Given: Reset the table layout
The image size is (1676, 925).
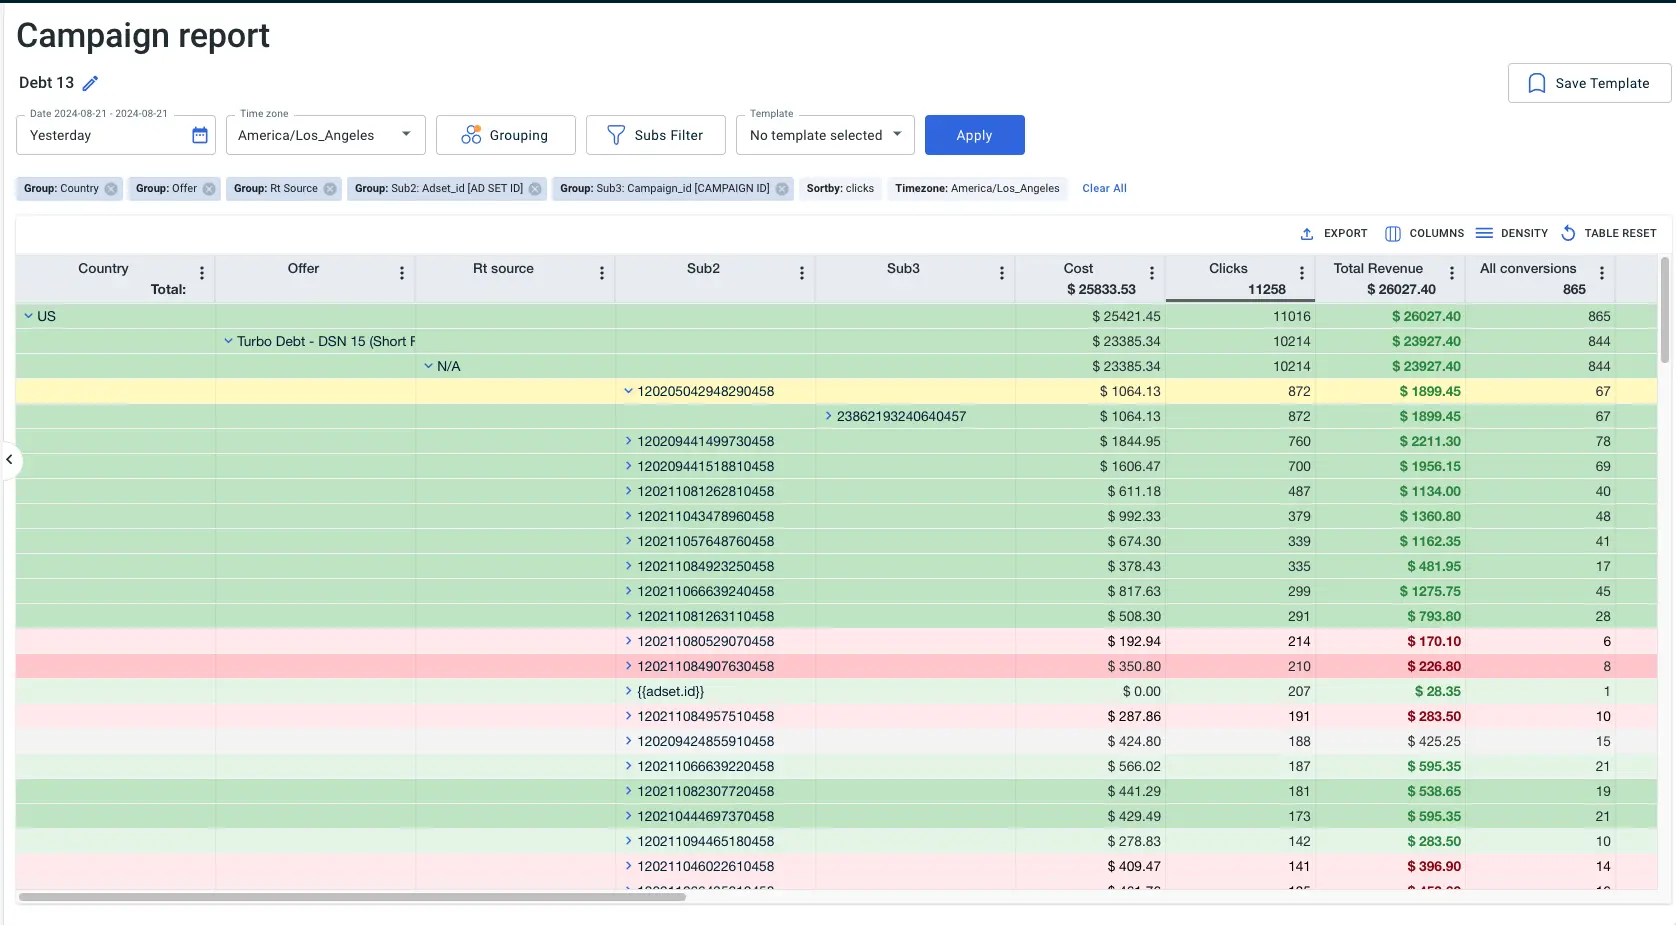Looking at the screenshot, I should click(1608, 233).
